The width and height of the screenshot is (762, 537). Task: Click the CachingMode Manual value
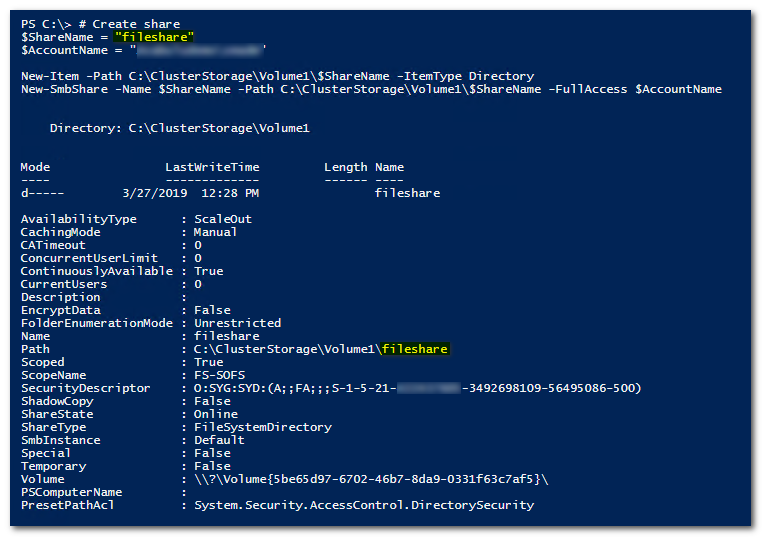(216, 232)
